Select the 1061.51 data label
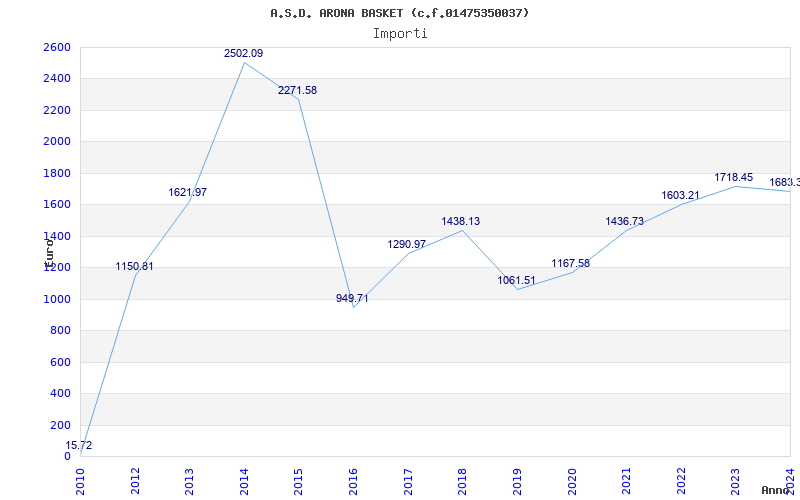Viewport: 800px width, 500px height. tap(516, 281)
